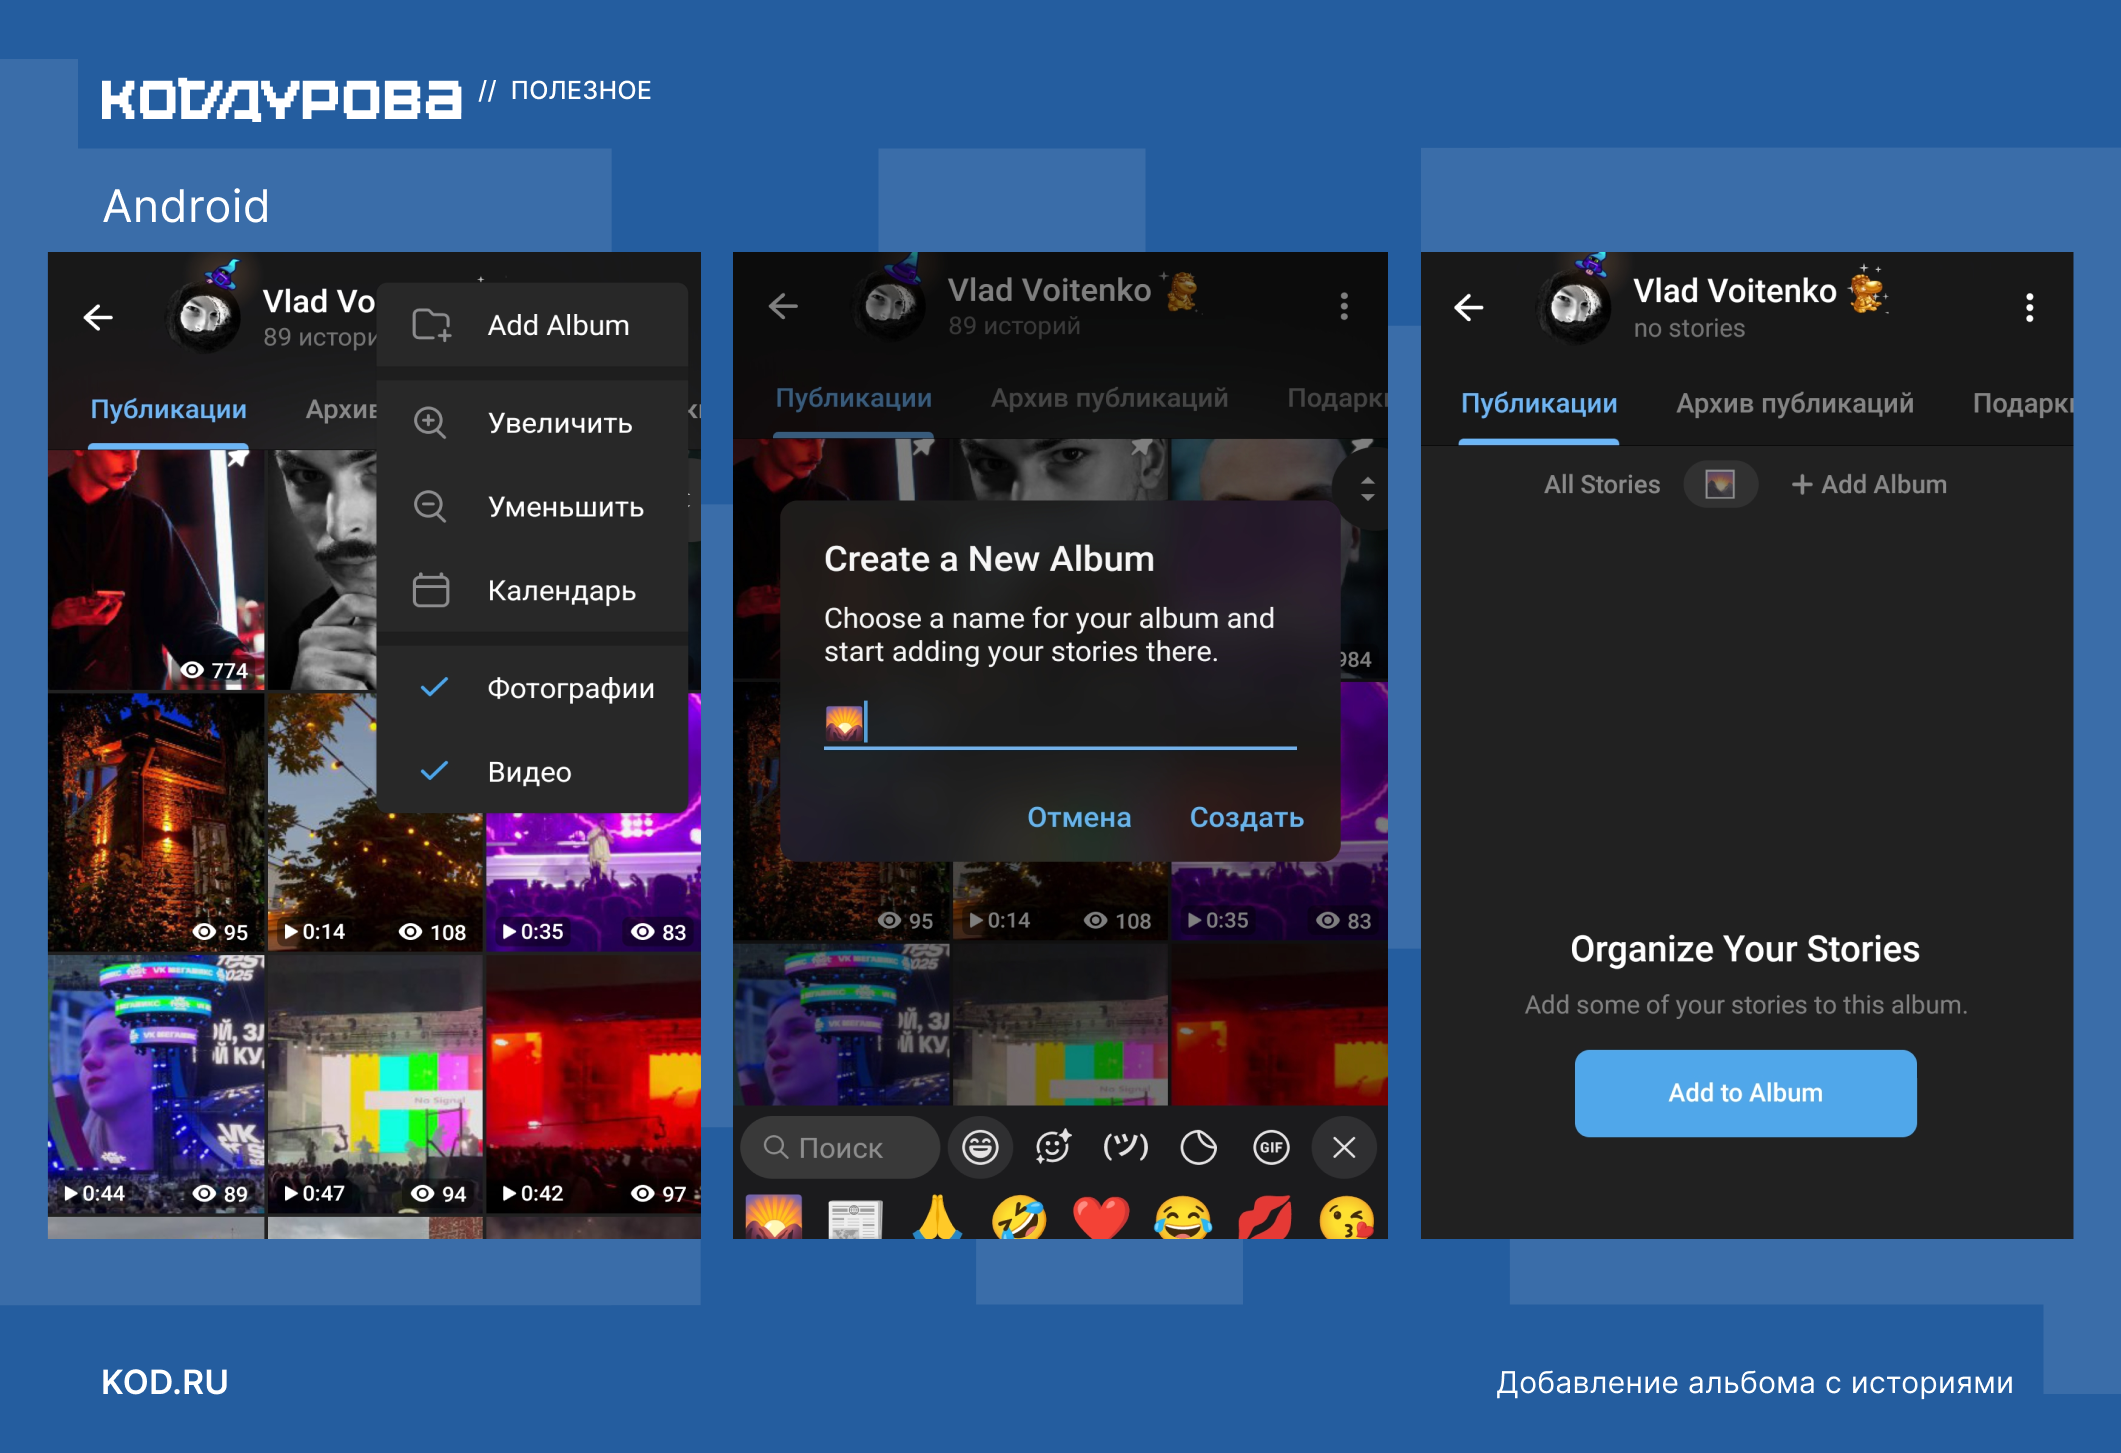This screenshot has width=2121, height=1453.
Task: Toggle the Видео checkmark filter
Action: 532,772
